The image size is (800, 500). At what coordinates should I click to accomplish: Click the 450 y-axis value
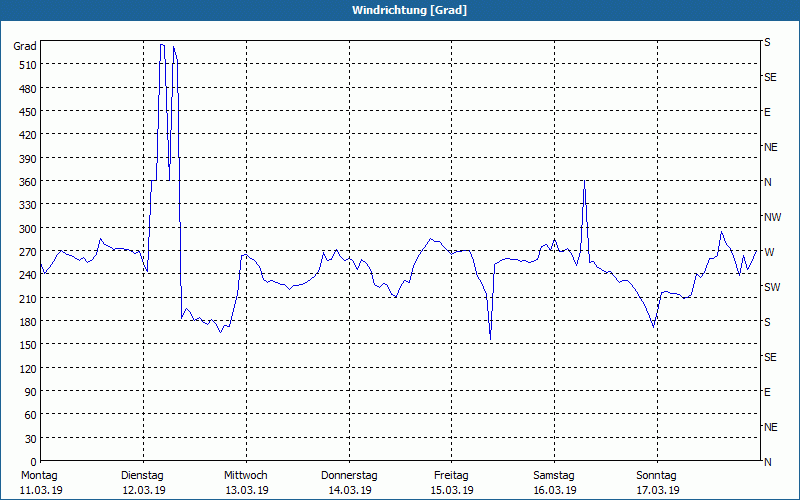click(28, 112)
